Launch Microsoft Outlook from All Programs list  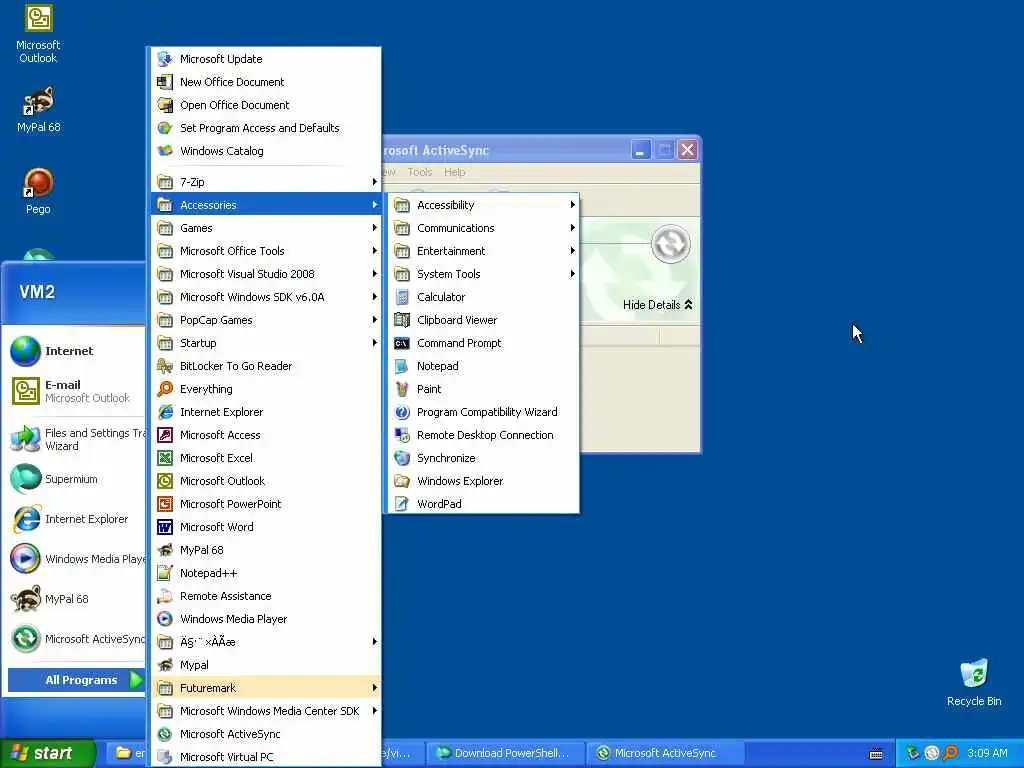click(266, 481)
